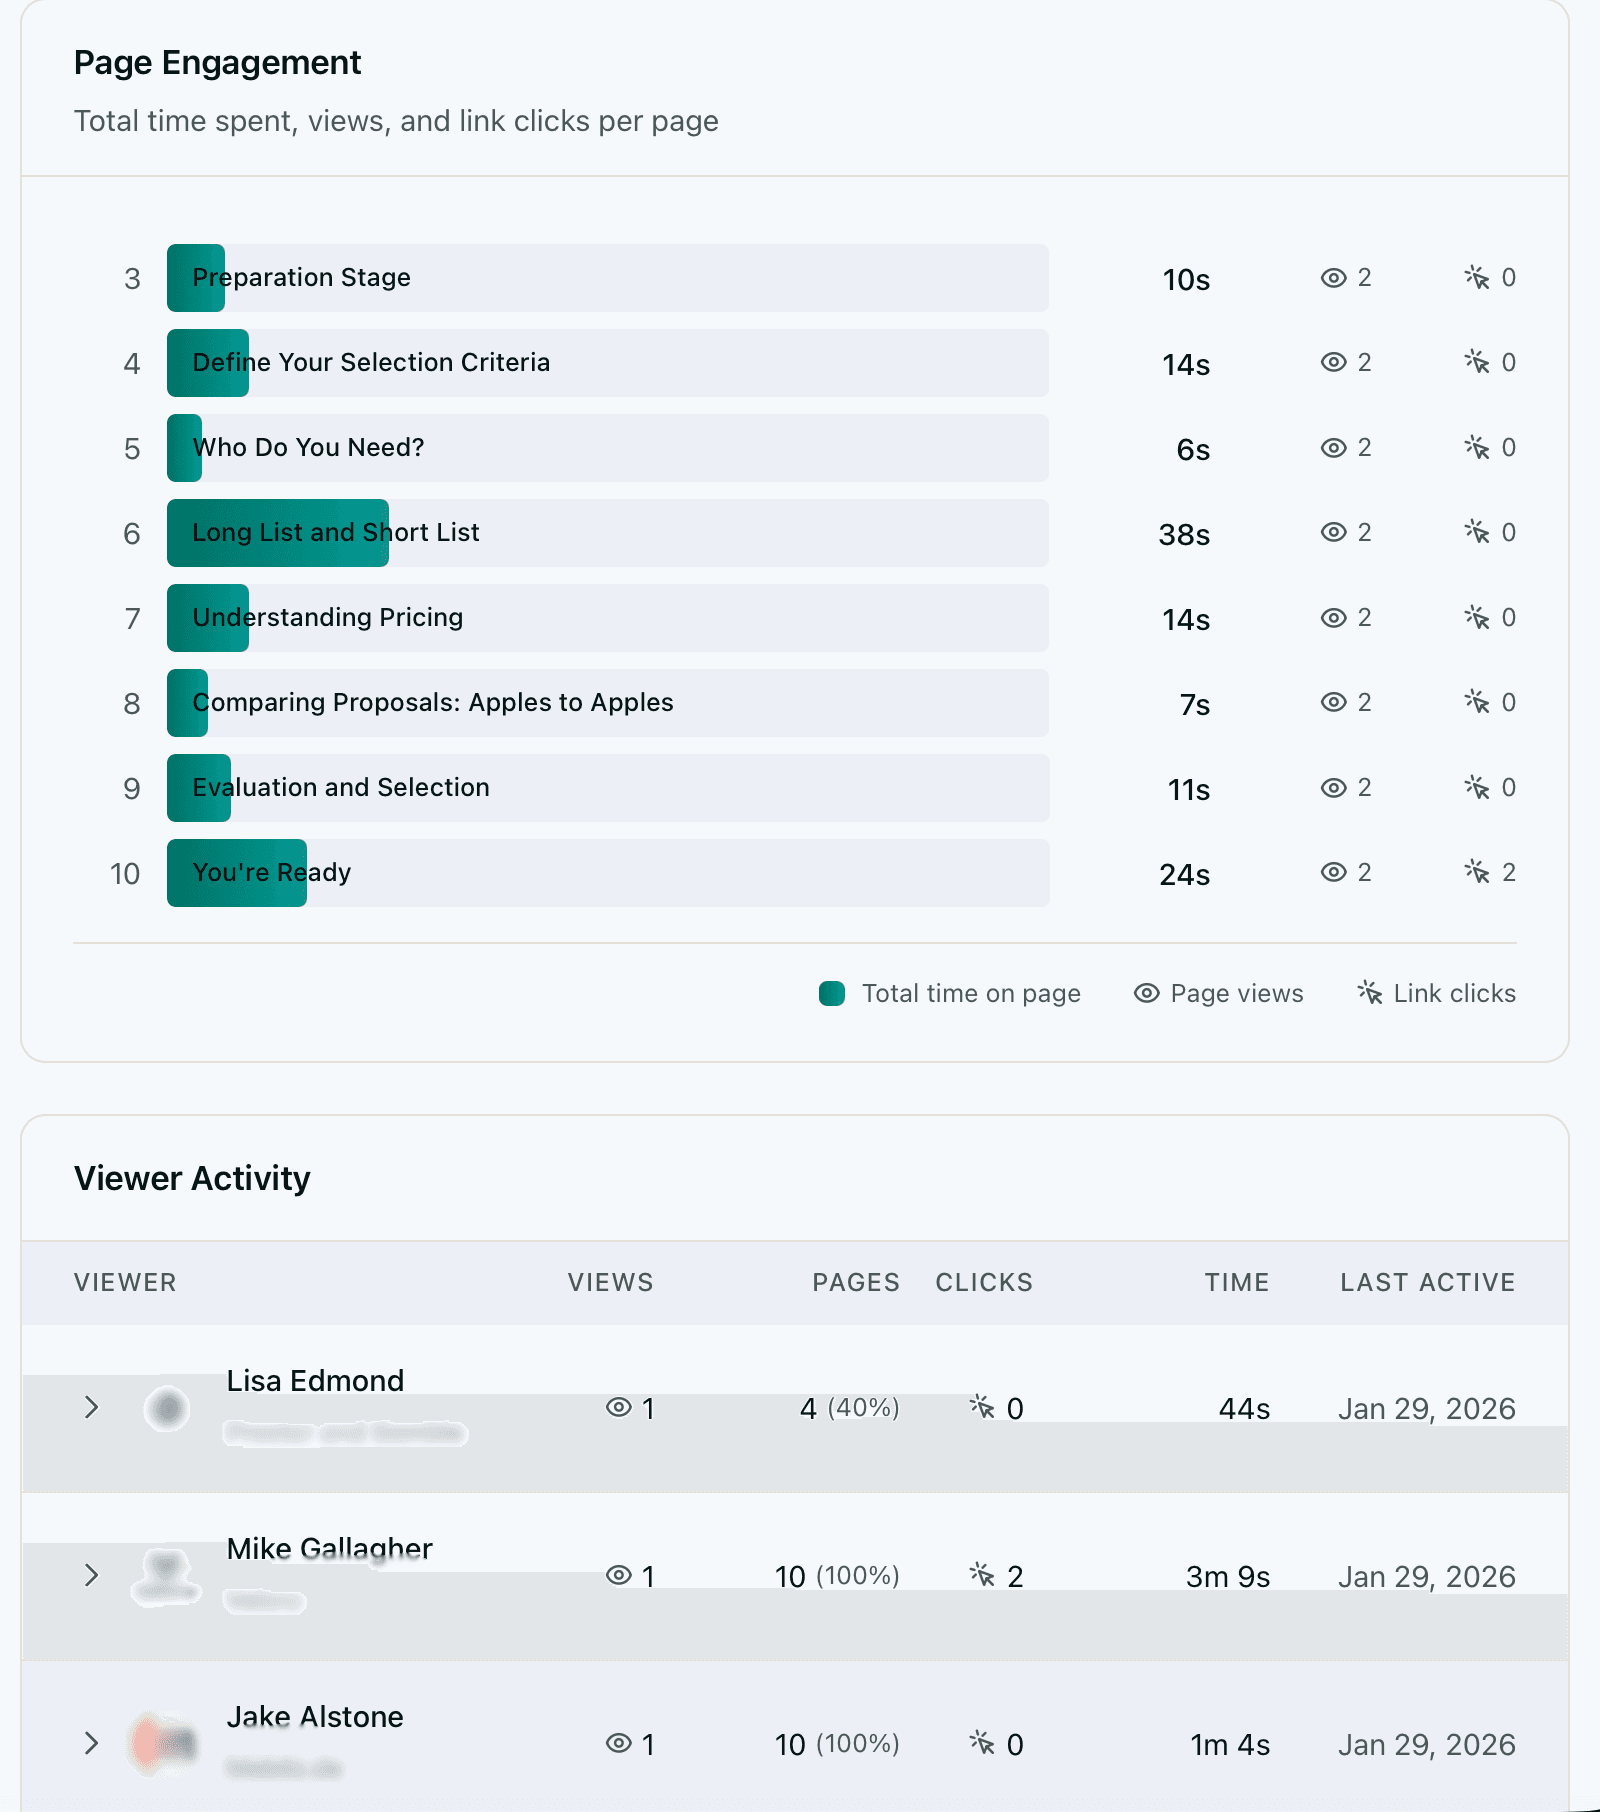This screenshot has width=1600, height=1812.
Task: Click the views eye icon on Lisa Edmond's row
Action: (621, 1407)
